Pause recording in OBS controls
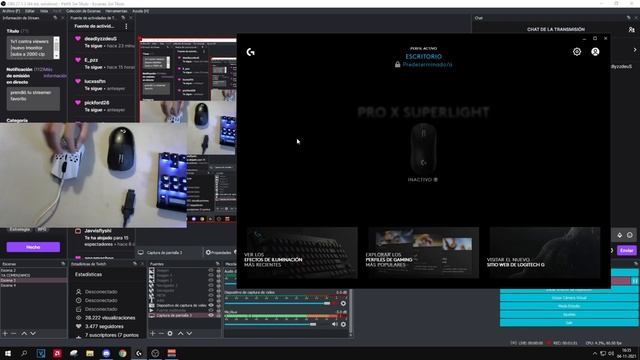This screenshot has height=360, width=640. coord(635,281)
